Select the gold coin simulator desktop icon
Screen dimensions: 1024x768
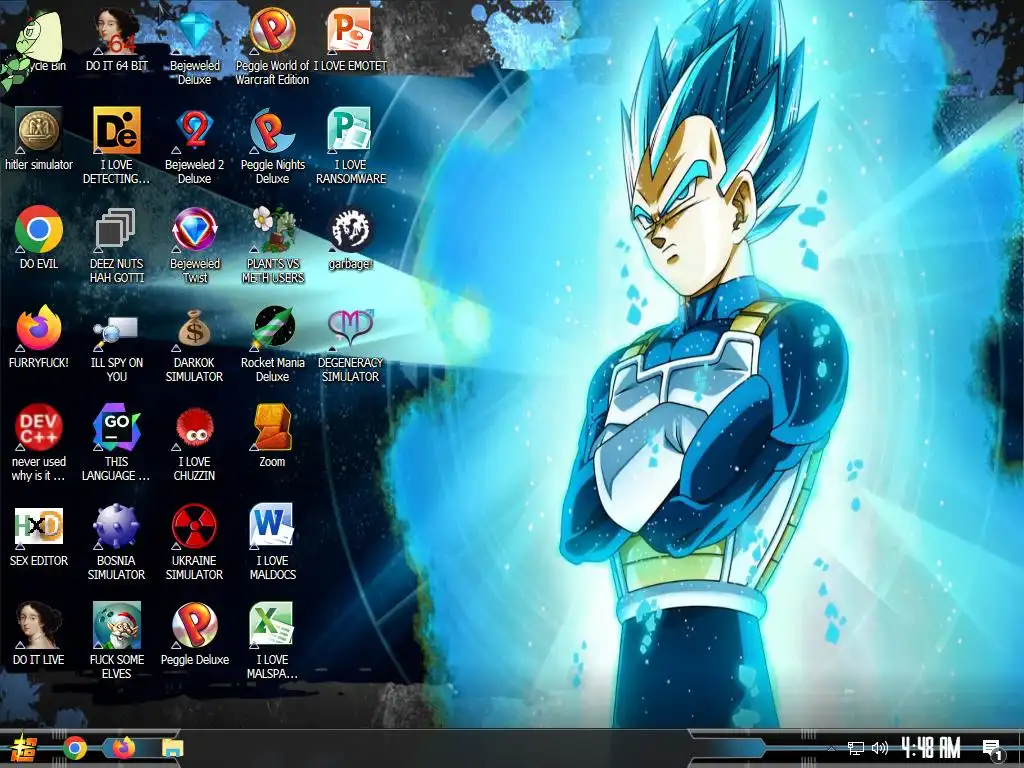(x=39, y=131)
